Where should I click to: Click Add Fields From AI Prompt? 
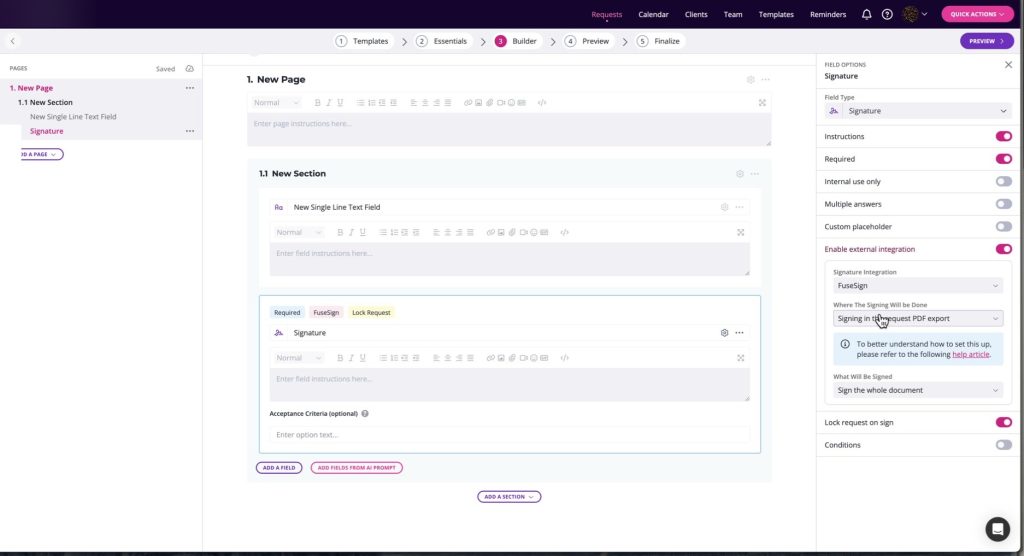(x=357, y=468)
